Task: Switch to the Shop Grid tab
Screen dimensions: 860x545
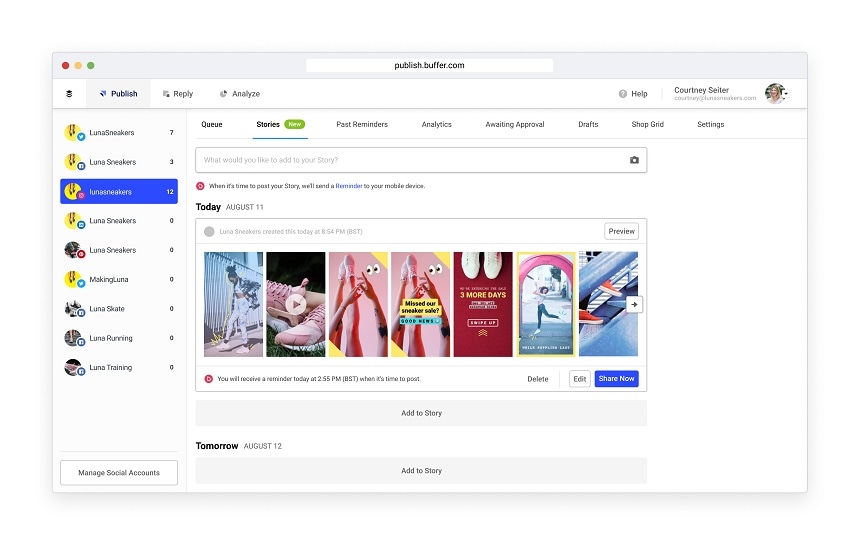Action: point(648,124)
